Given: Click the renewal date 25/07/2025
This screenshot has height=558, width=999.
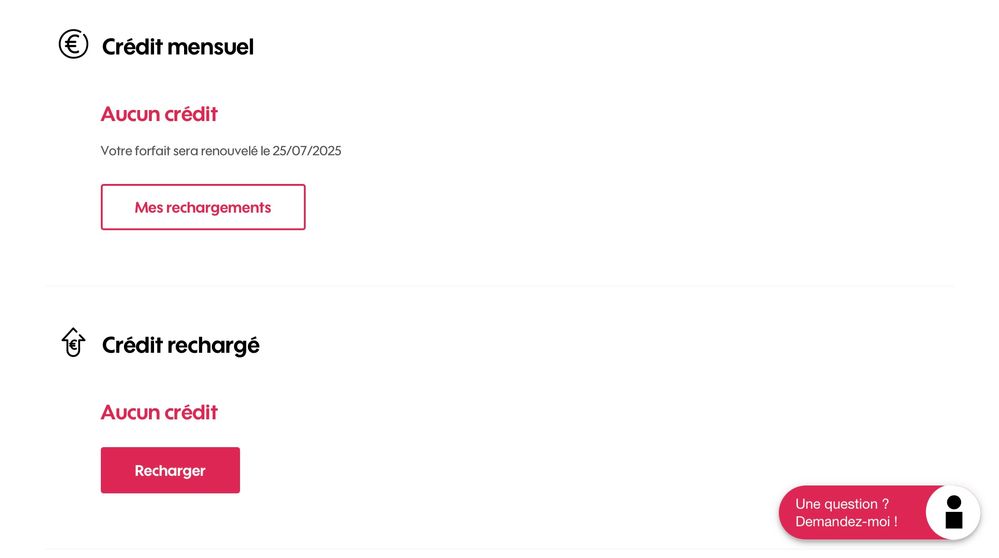Looking at the screenshot, I should click(x=307, y=151).
